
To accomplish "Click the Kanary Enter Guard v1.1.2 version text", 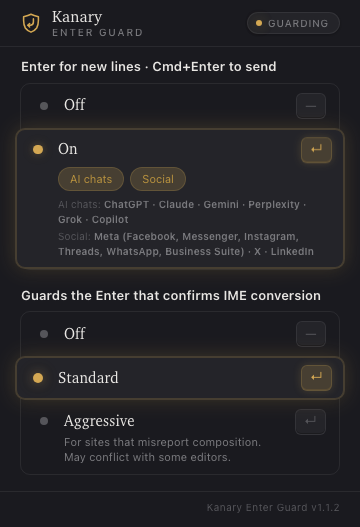I will click(x=273, y=508).
